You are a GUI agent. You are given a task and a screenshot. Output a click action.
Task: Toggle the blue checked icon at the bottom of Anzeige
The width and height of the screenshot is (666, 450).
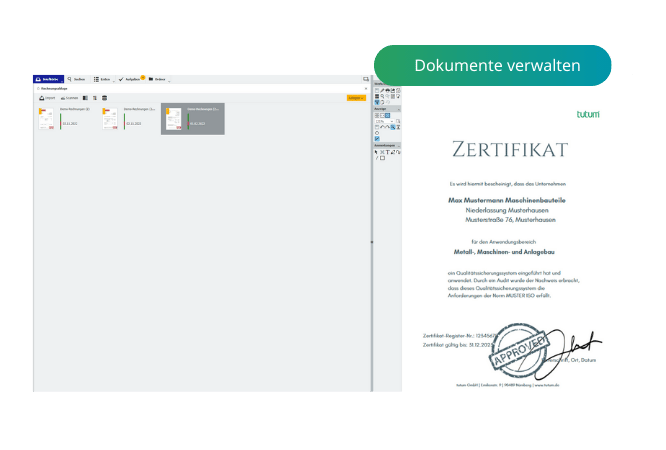click(x=377, y=139)
